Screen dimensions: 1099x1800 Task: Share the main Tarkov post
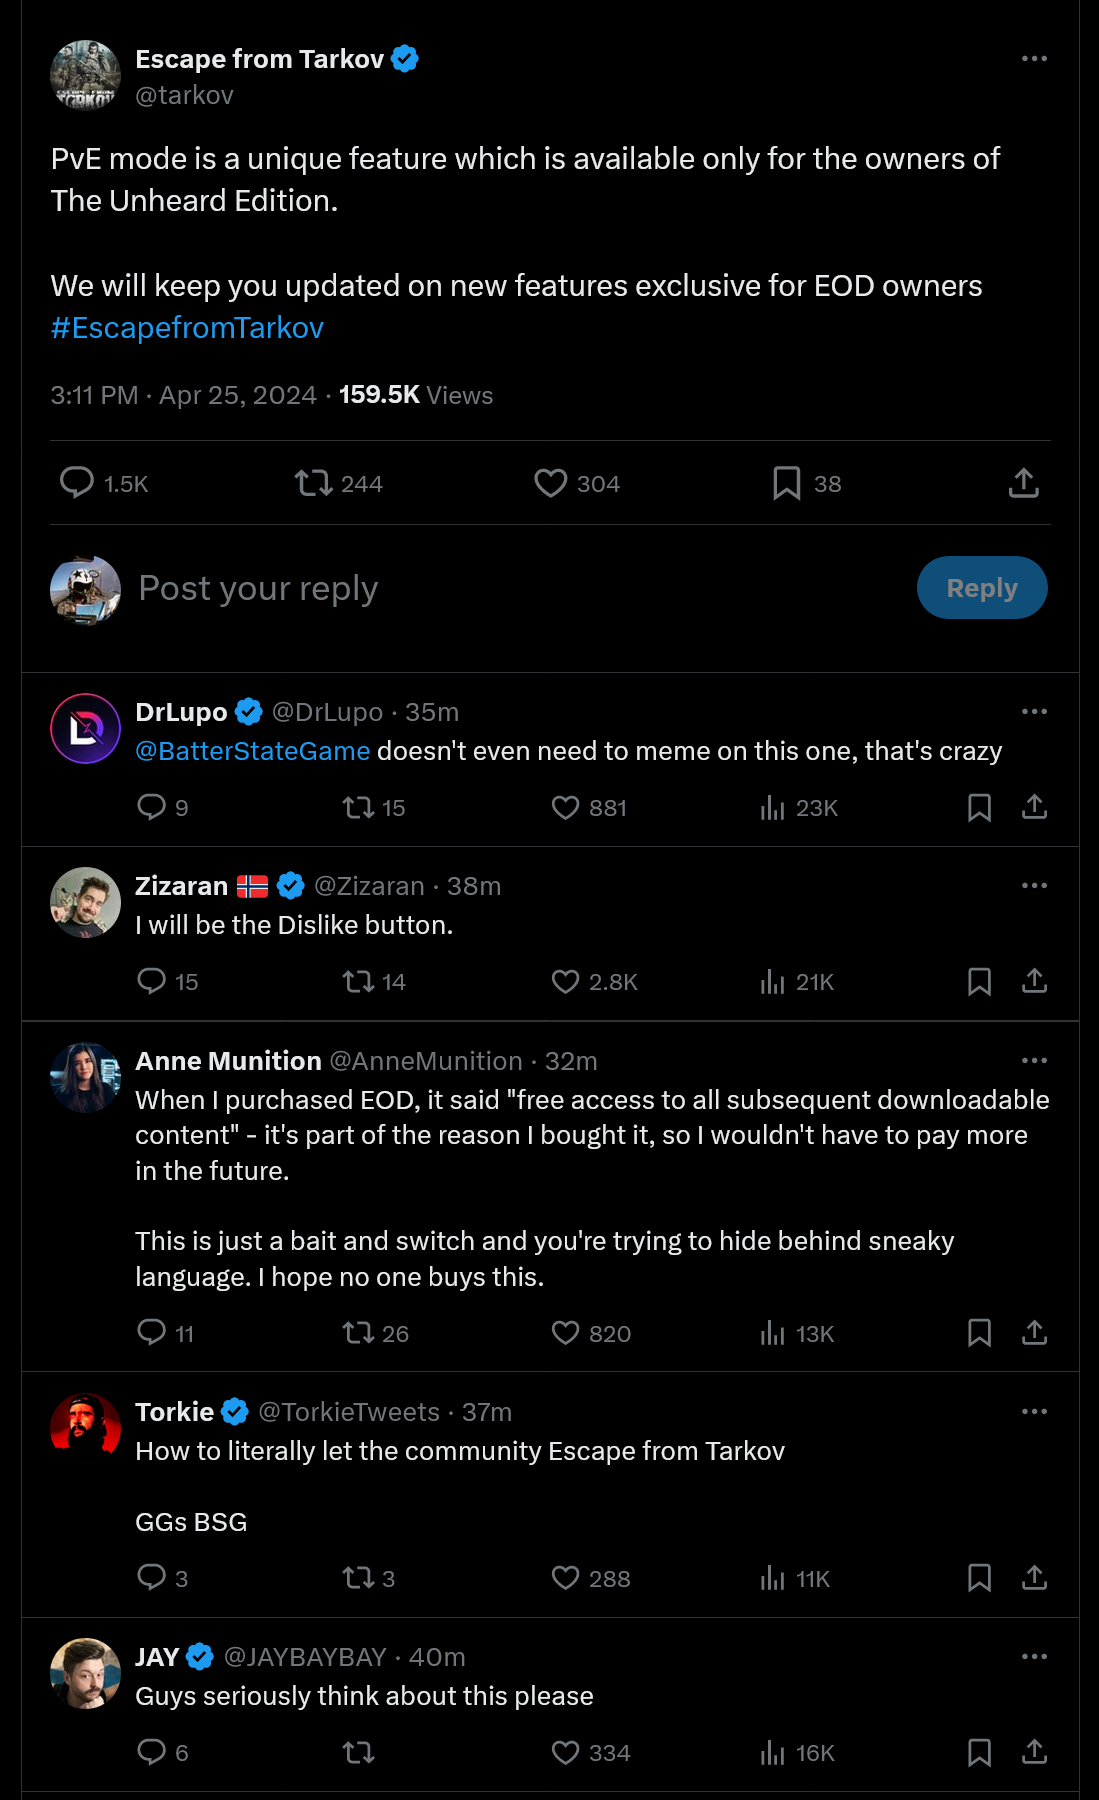1023,484
